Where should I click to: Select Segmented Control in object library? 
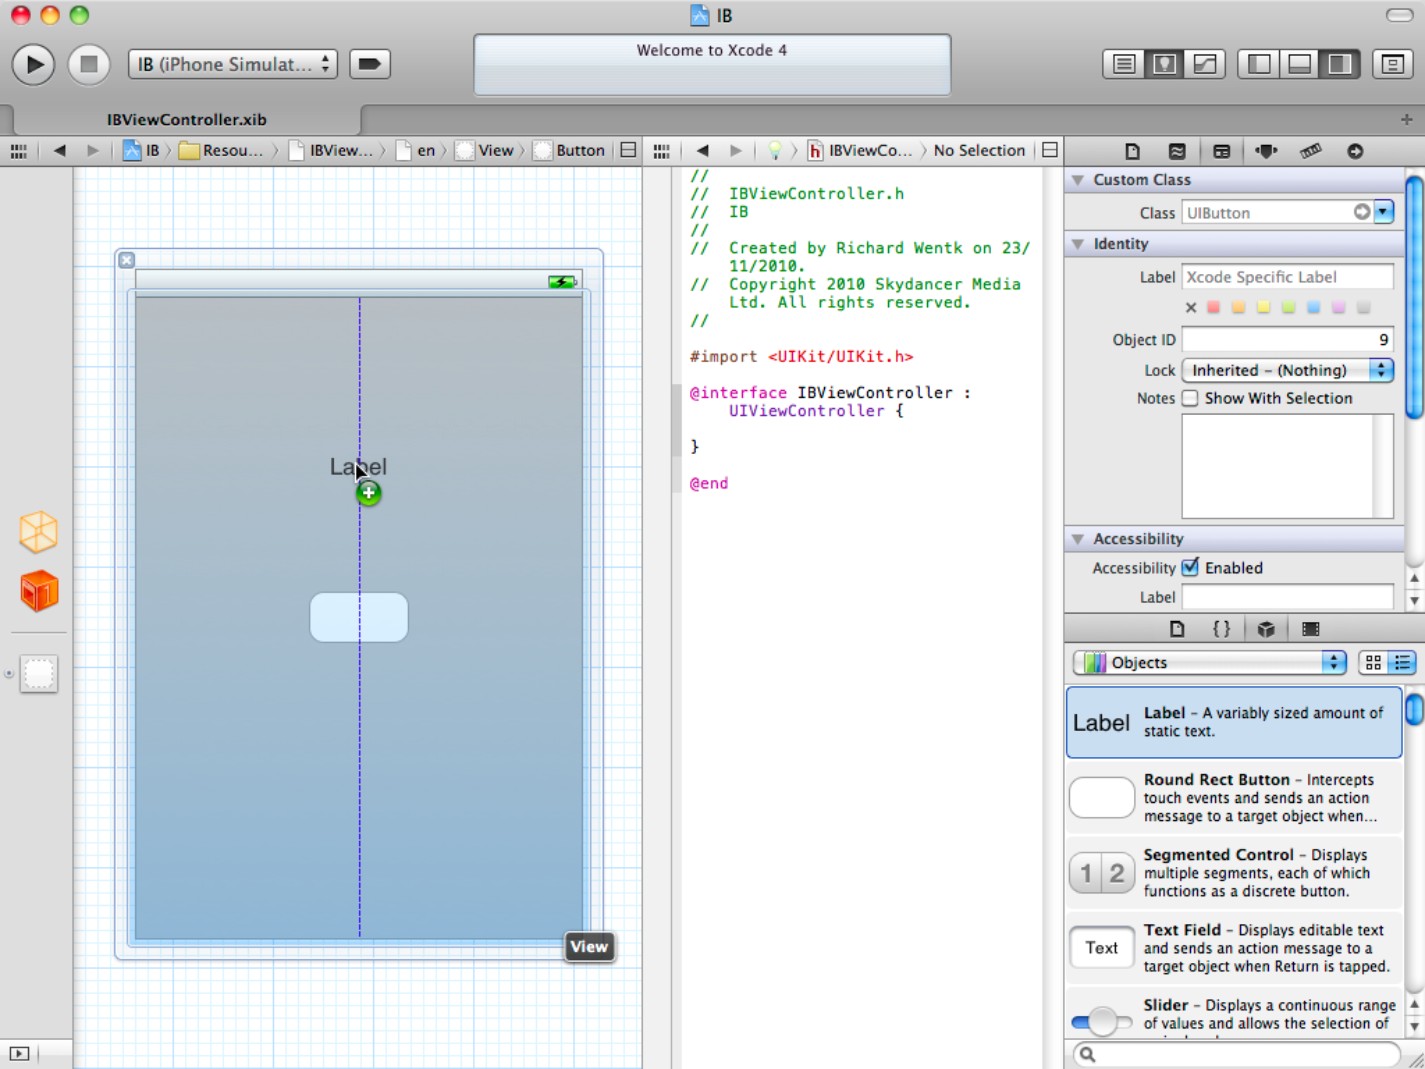coord(1234,873)
